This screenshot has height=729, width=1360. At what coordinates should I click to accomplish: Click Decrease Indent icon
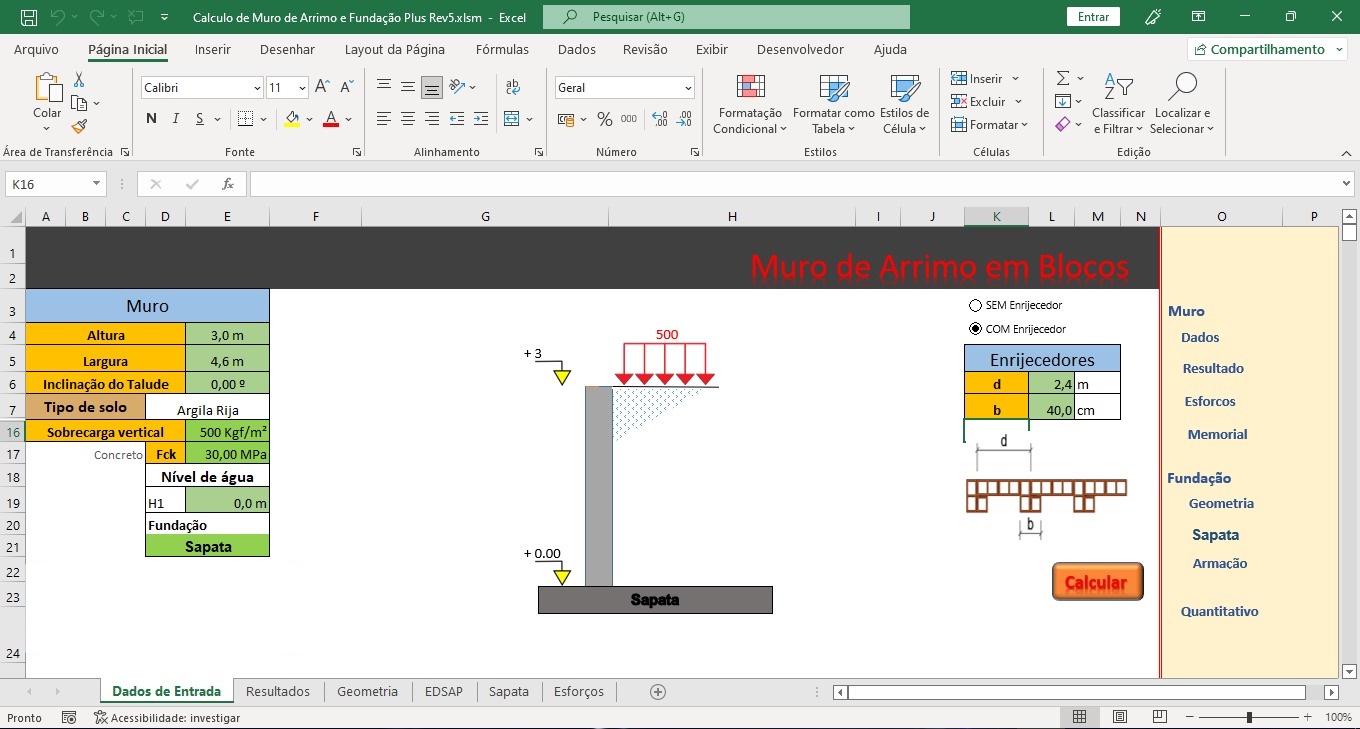click(457, 119)
